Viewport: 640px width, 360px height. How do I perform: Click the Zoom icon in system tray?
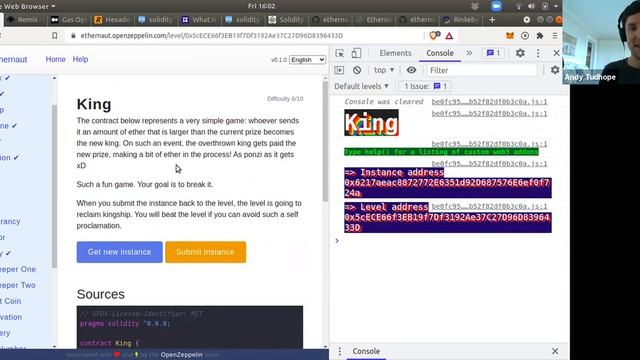pos(496,6)
